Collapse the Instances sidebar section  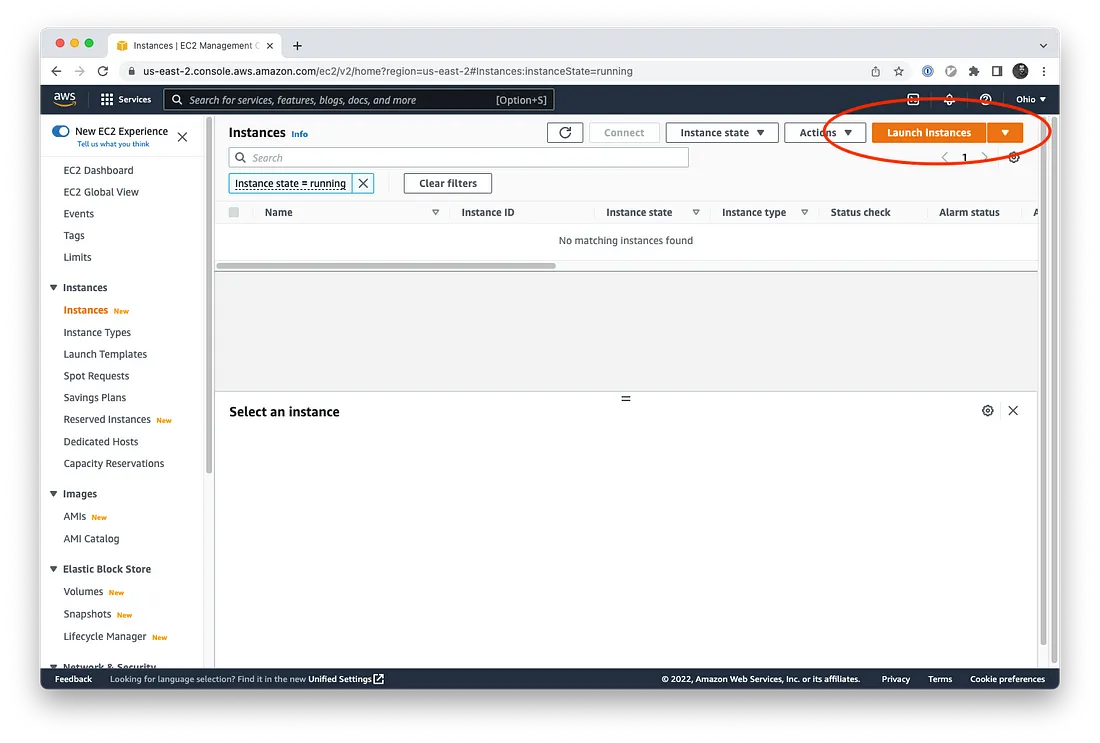[x=53, y=288]
